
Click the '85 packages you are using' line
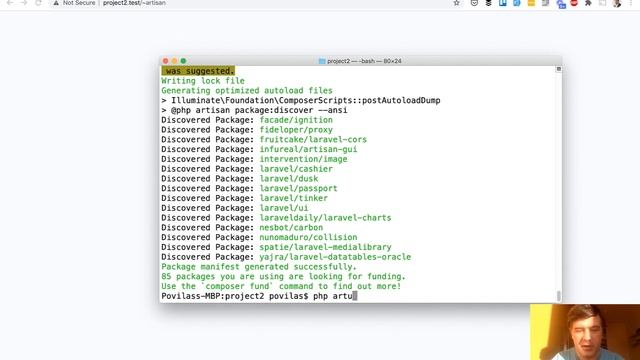283,277
